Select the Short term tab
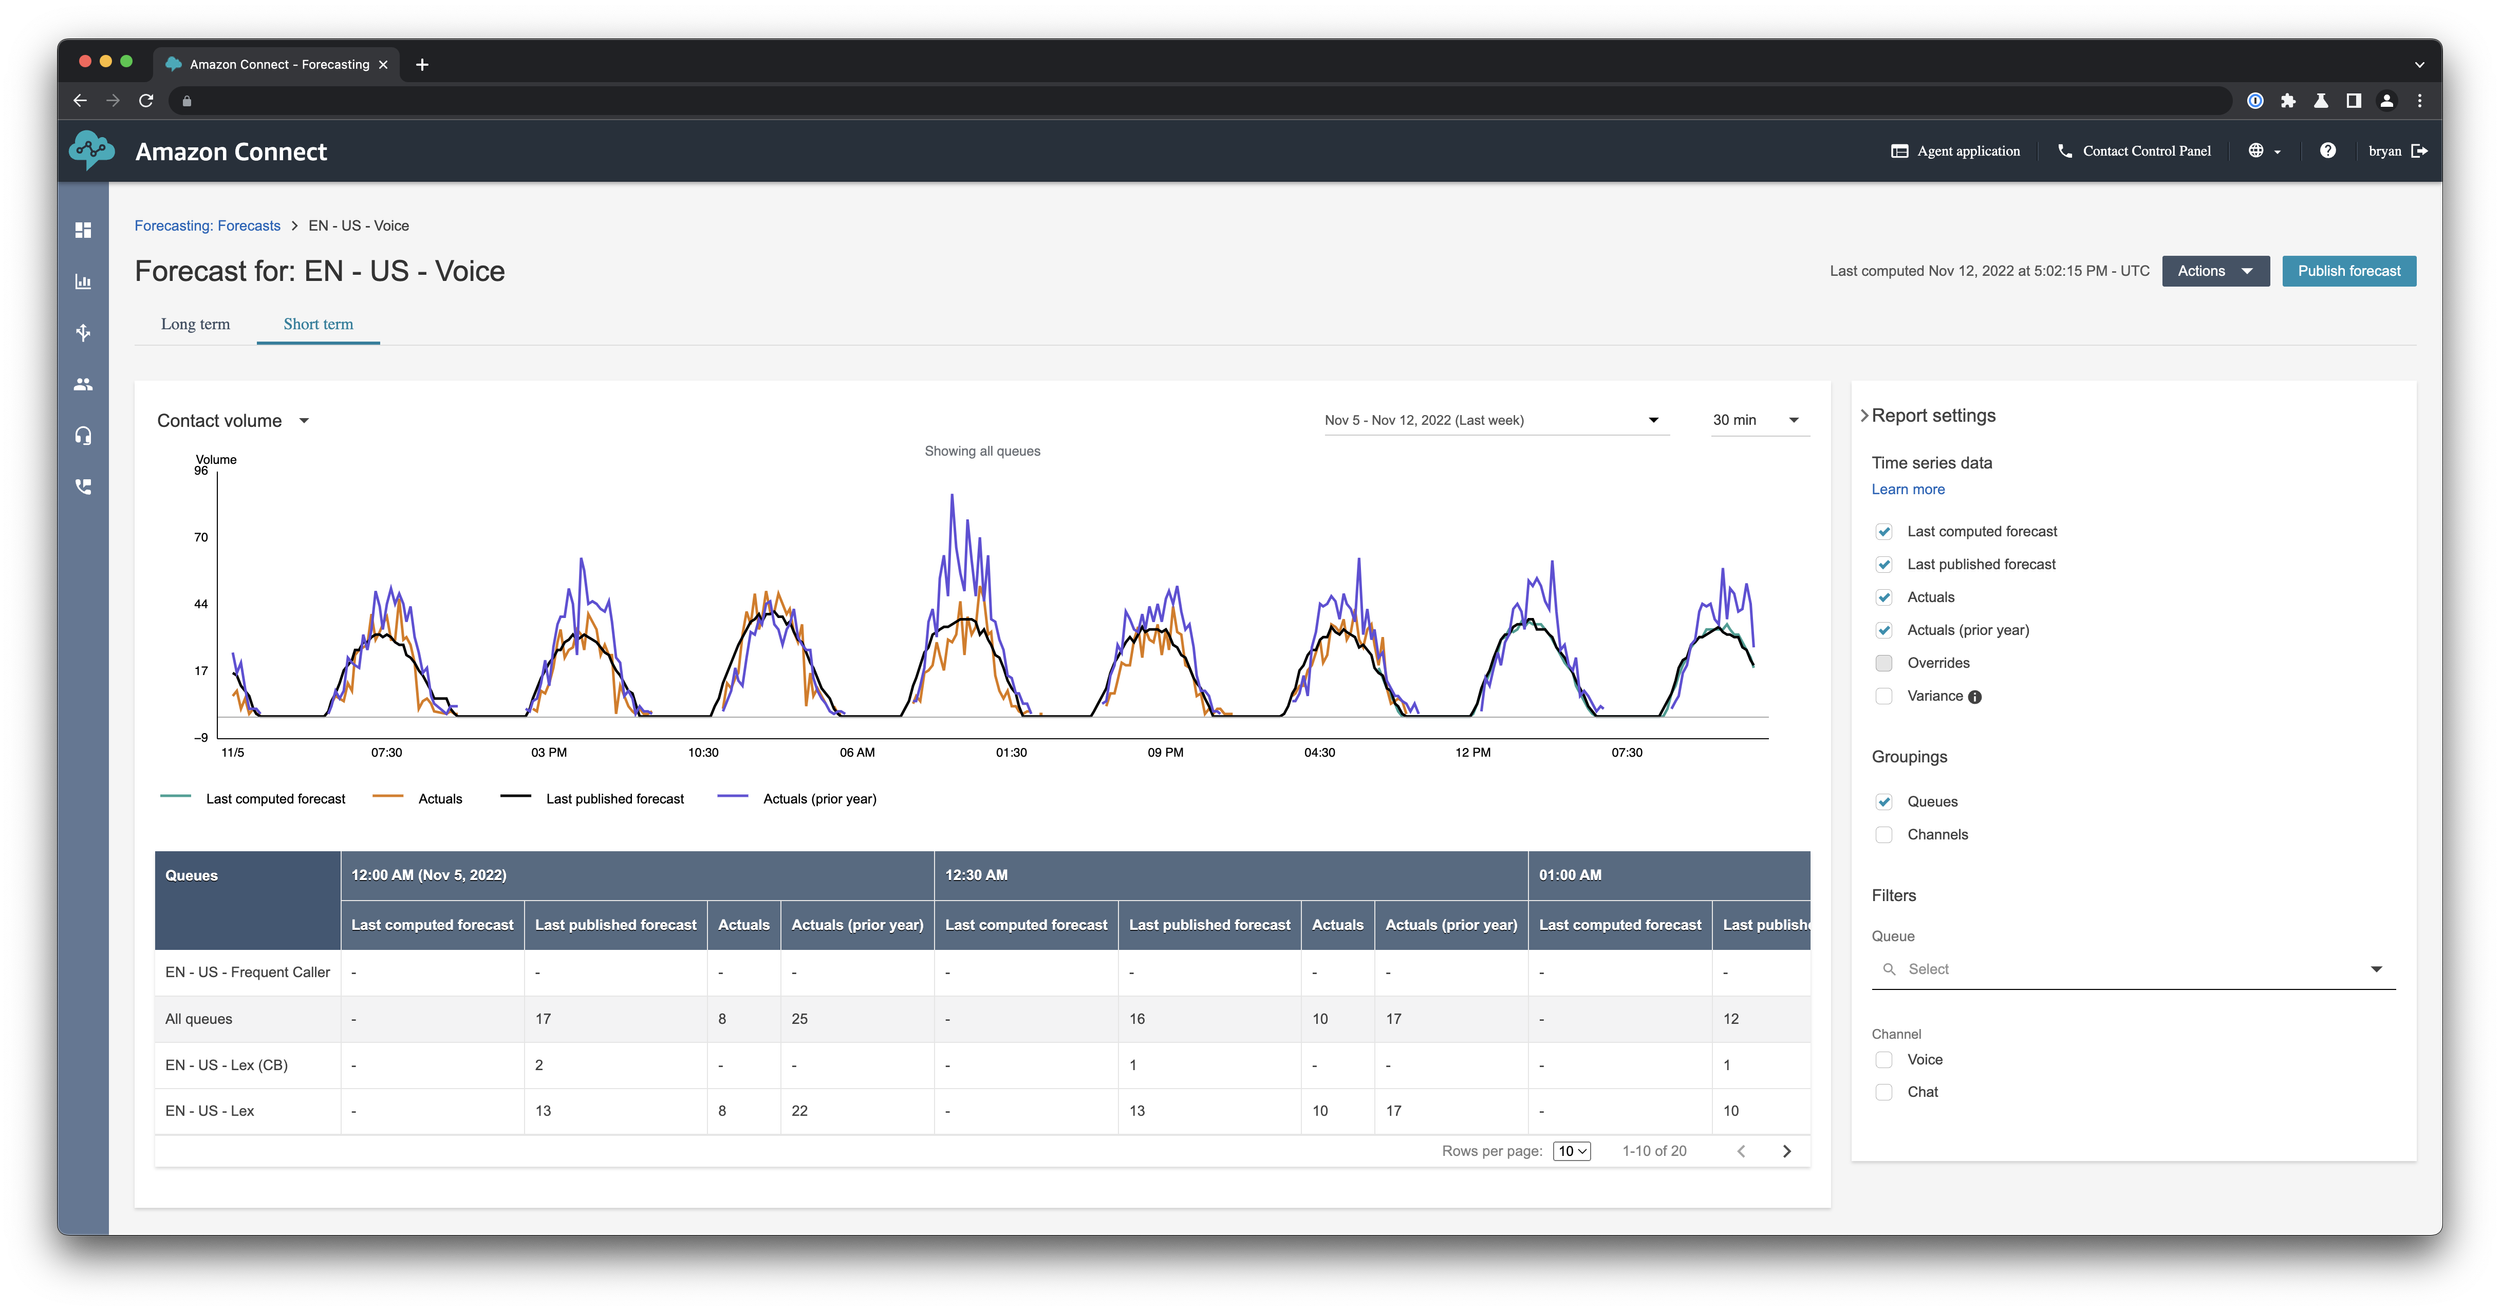The height and width of the screenshot is (1311, 2500). point(318,324)
